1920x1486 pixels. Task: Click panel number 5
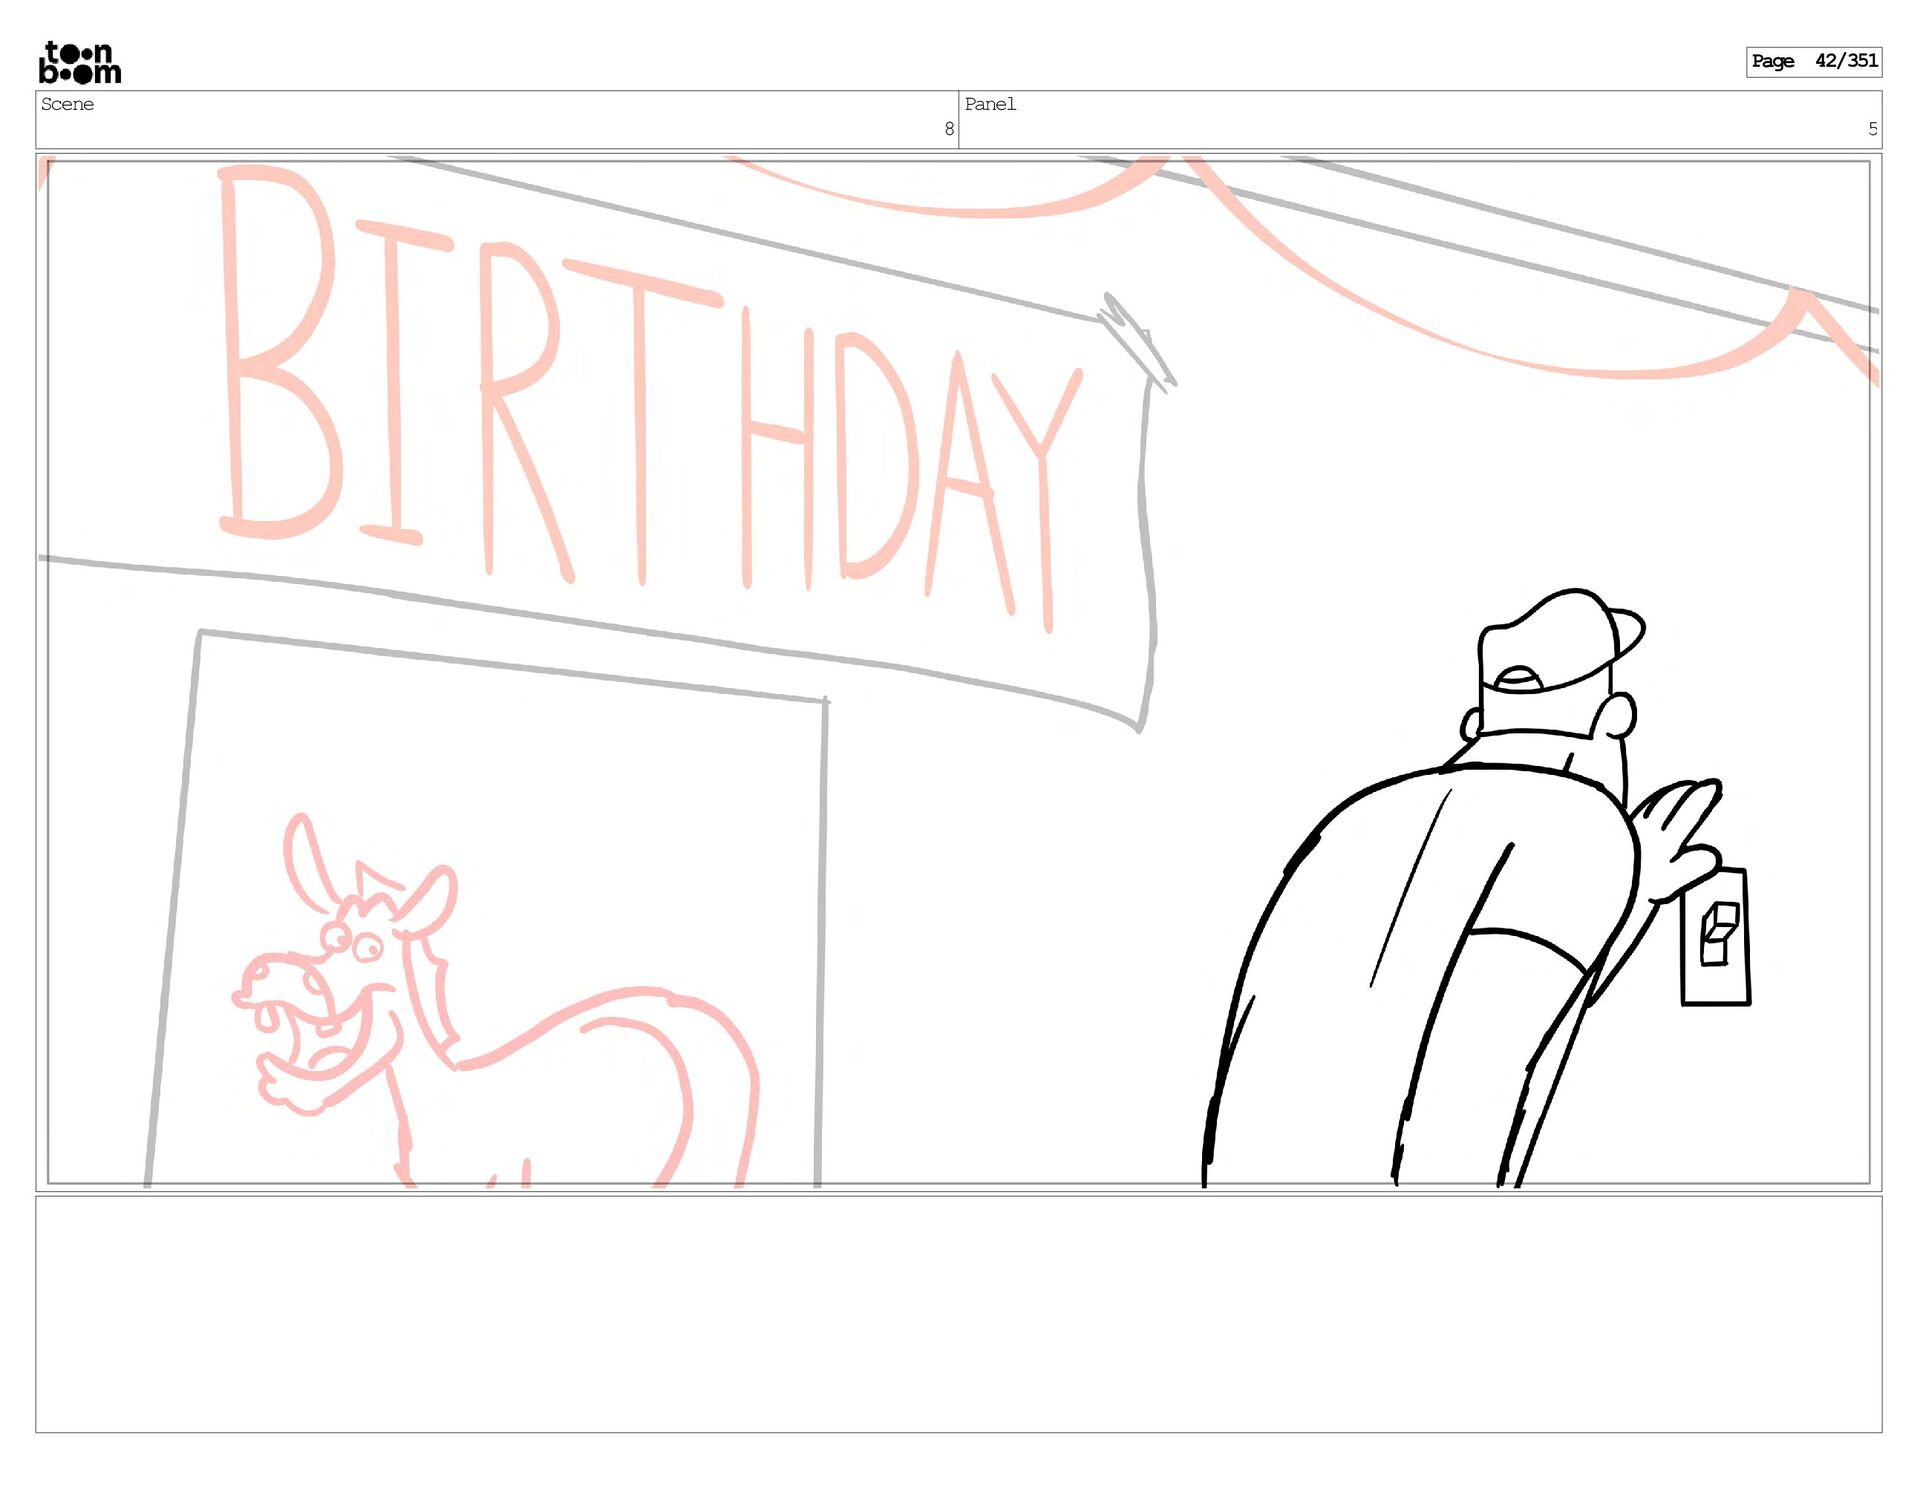1872,129
